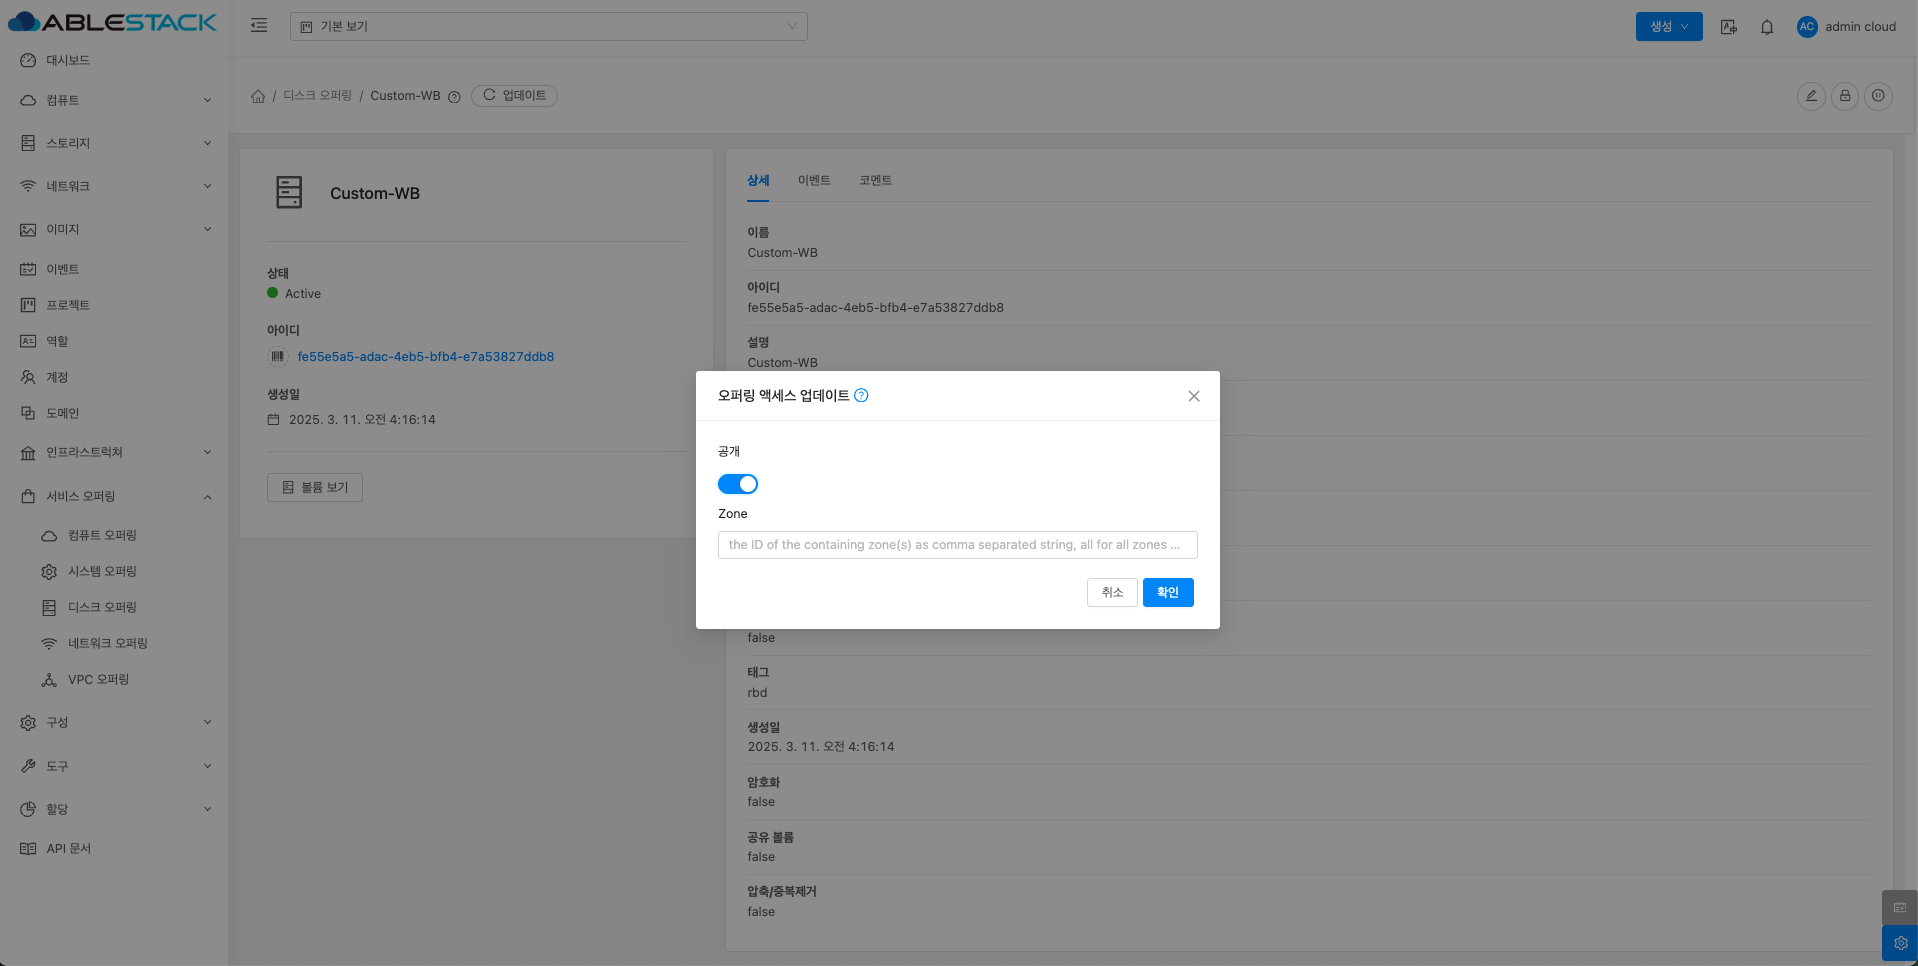The image size is (1918, 966).
Task: Open the 생성 create dropdown button
Action: pos(1669,27)
